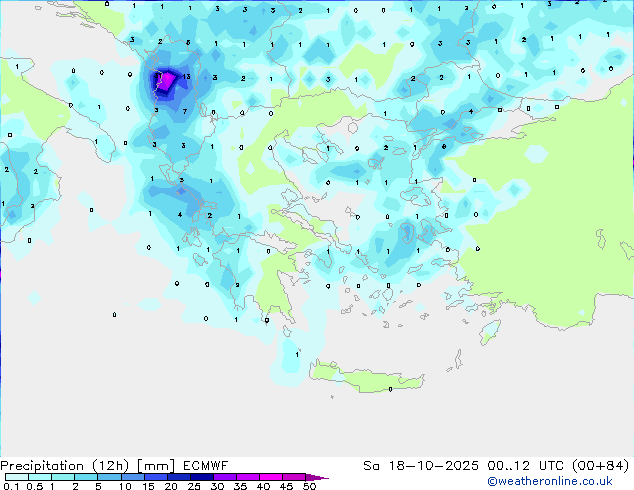Click the 20–25 mm dark blue swatch
This screenshot has width=634, height=490.
point(178,477)
